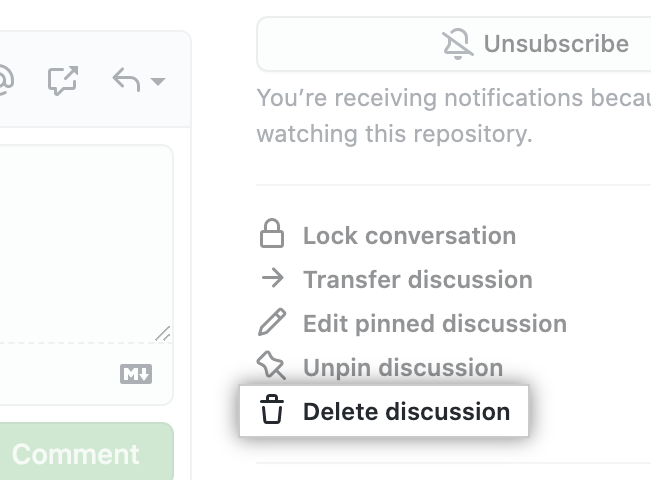Click the pencil edit icon

[272, 322]
